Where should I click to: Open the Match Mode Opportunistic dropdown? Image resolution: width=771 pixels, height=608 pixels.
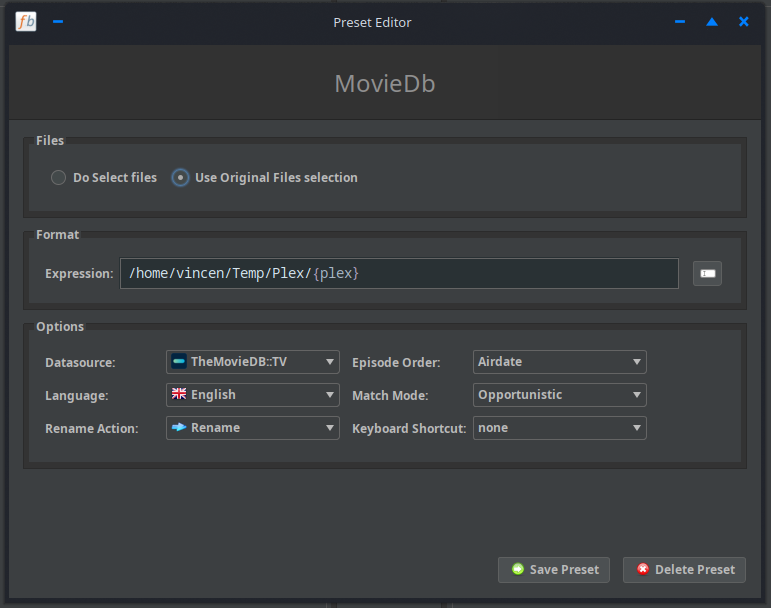coord(560,395)
